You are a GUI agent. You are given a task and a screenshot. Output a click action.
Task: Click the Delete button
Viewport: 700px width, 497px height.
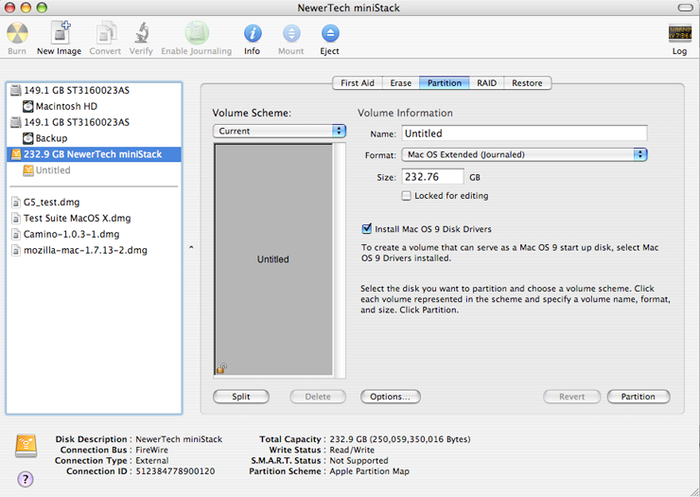[318, 397]
